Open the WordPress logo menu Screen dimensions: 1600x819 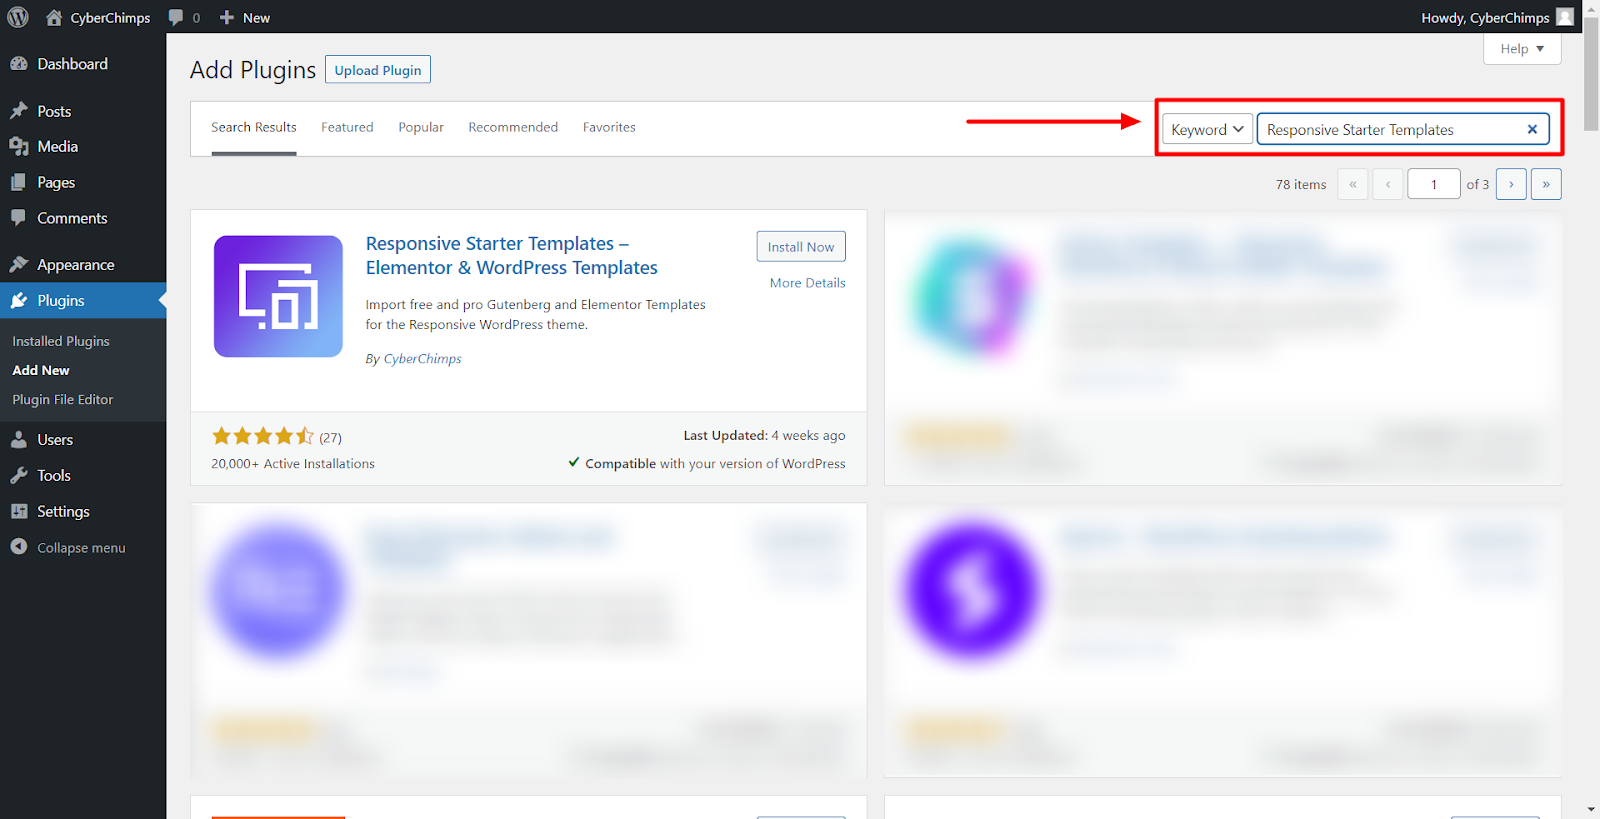click(18, 17)
